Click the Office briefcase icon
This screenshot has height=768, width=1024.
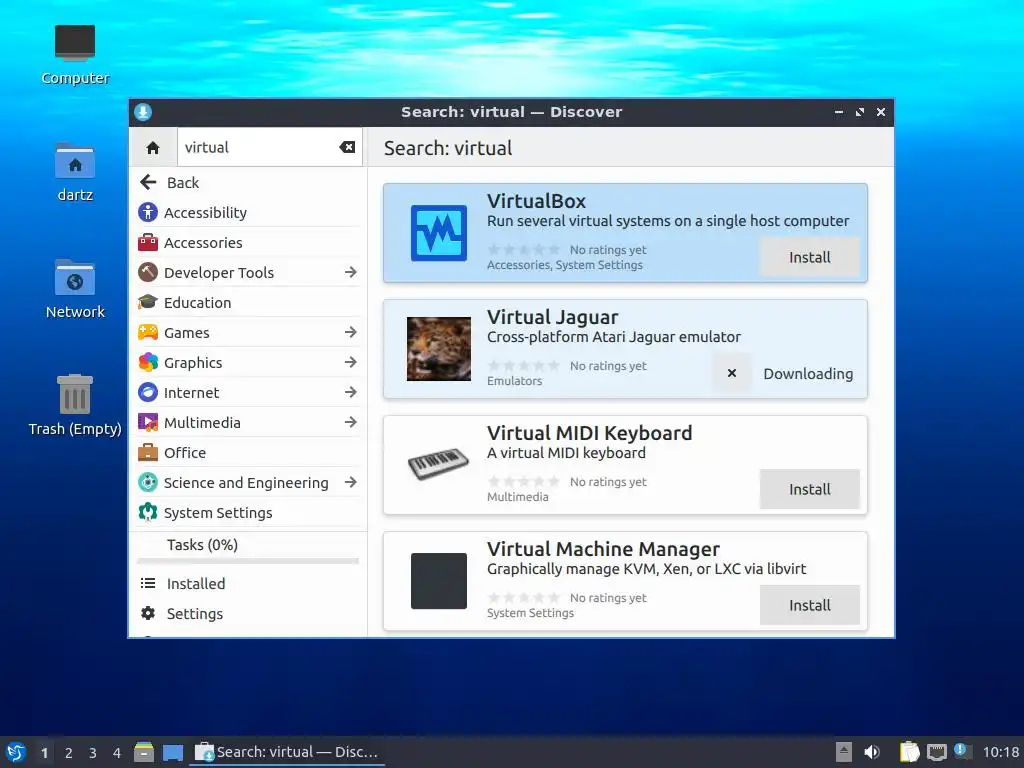[x=148, y=453]
